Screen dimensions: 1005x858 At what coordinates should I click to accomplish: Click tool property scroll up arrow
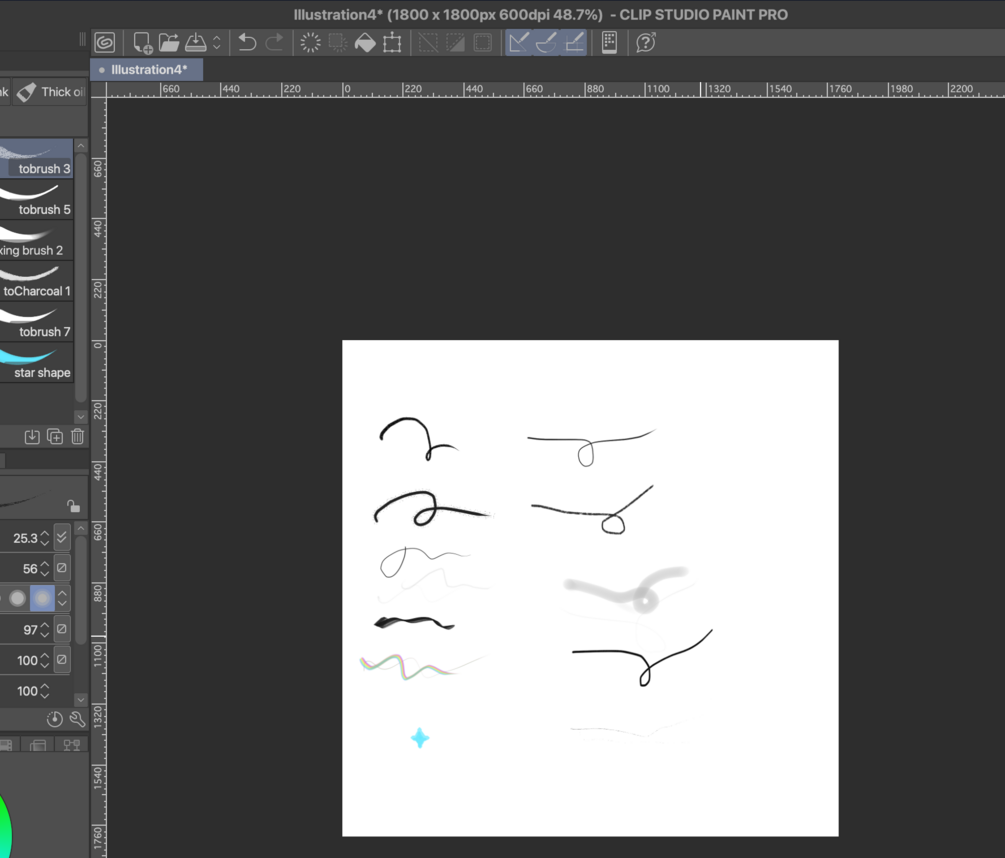pos(81,529)
